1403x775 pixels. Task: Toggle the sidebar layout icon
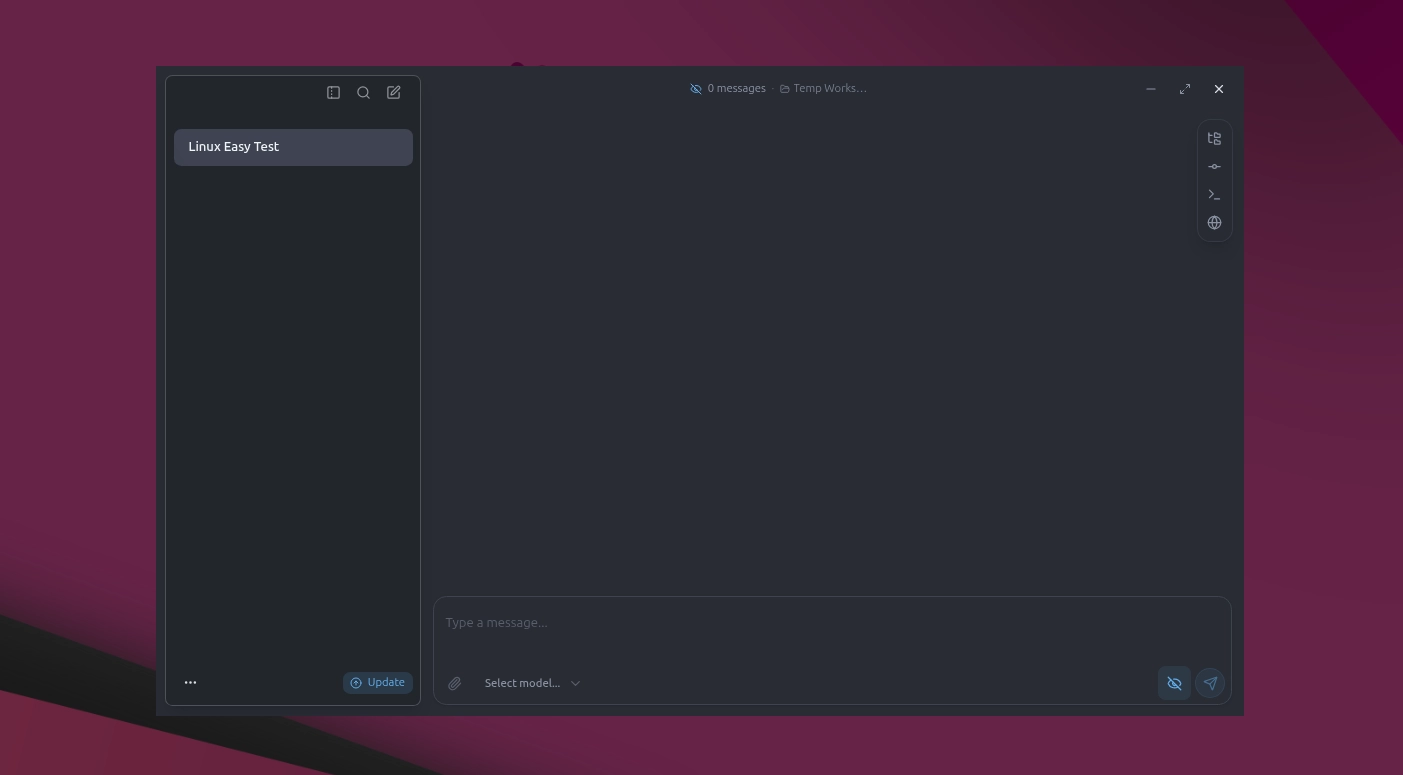point(333,92)
